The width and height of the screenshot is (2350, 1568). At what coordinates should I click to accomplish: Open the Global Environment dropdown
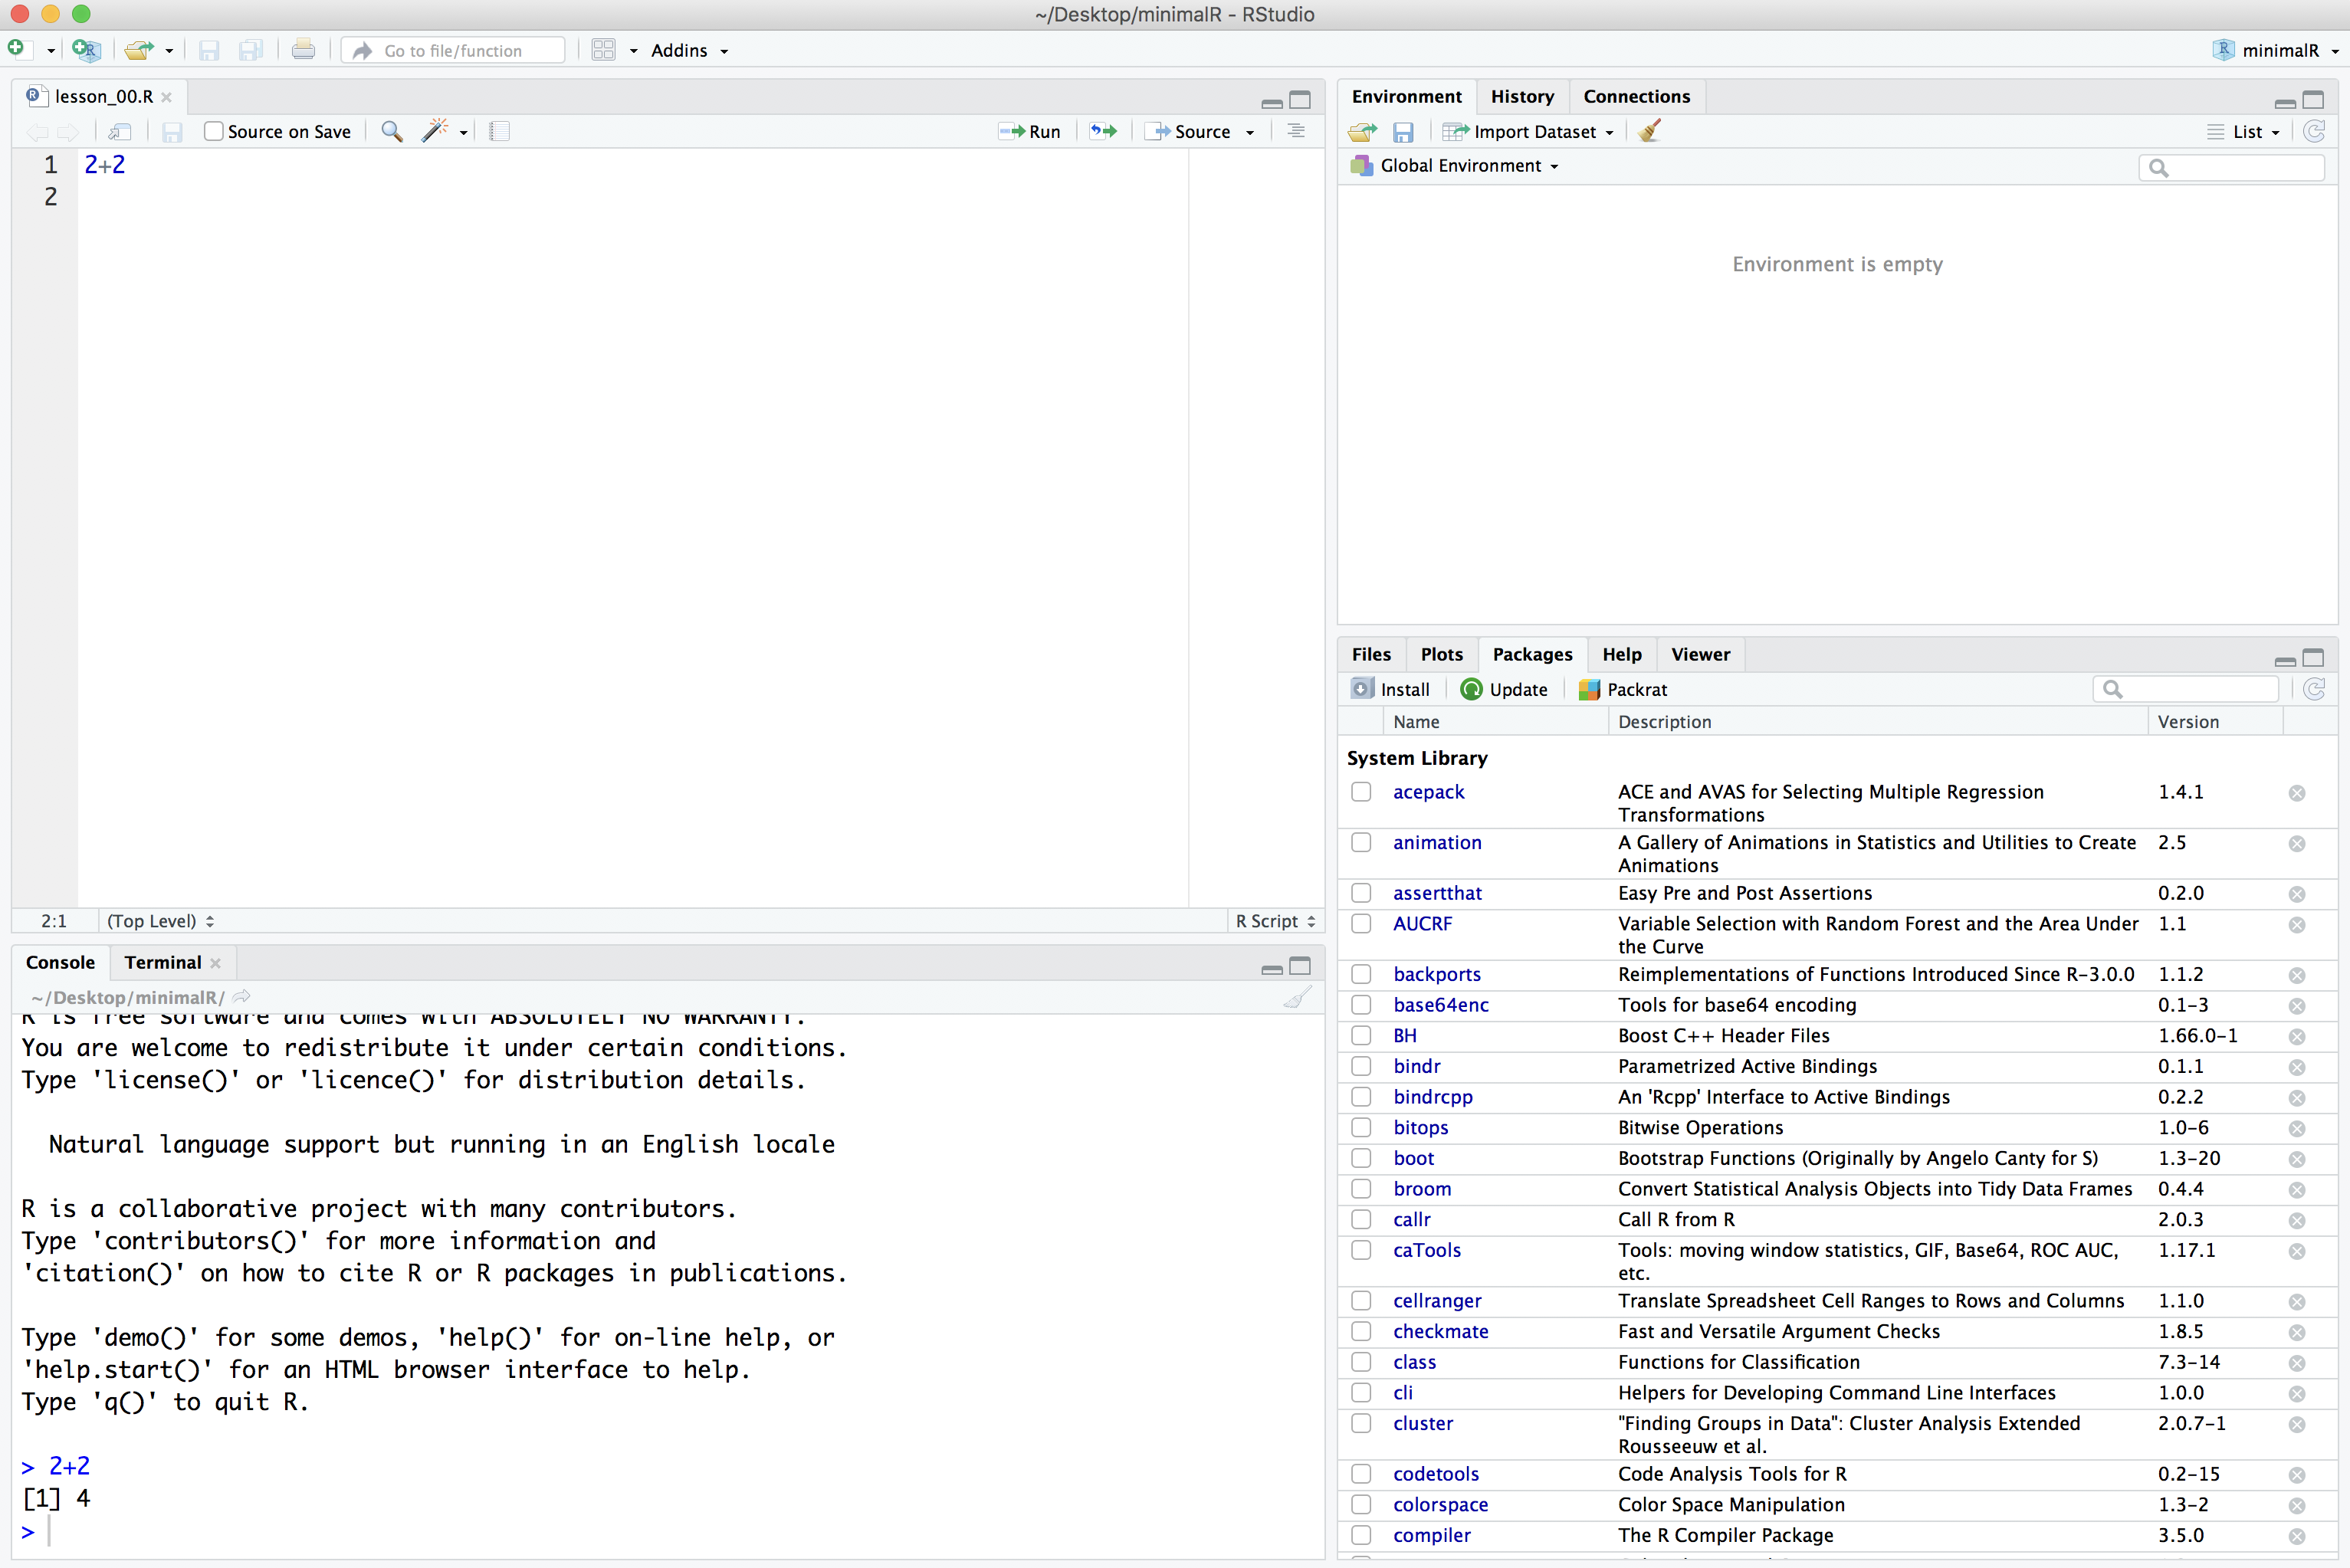[x=1460, y=166]
